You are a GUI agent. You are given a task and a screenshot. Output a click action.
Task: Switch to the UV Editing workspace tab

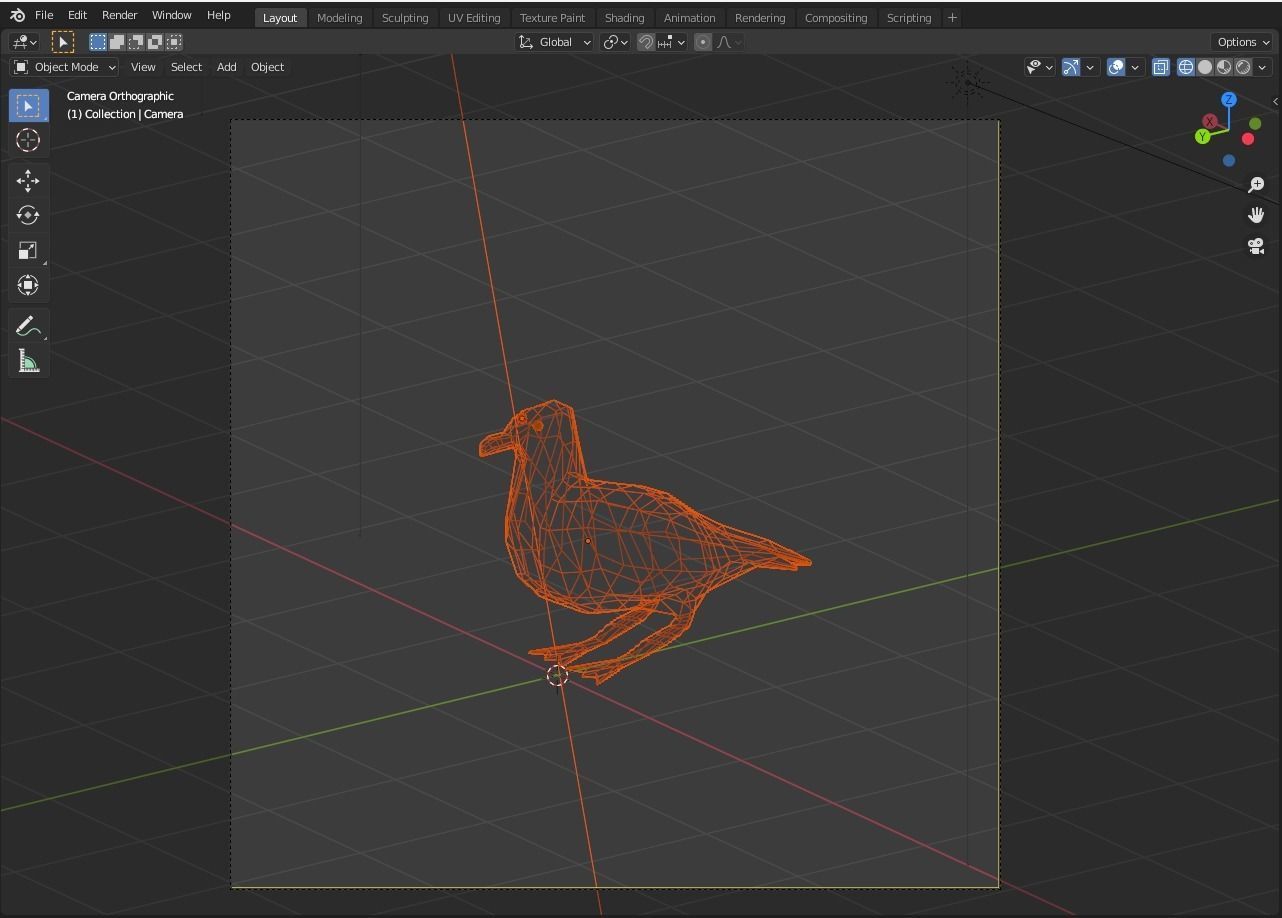tap(474, 18)
